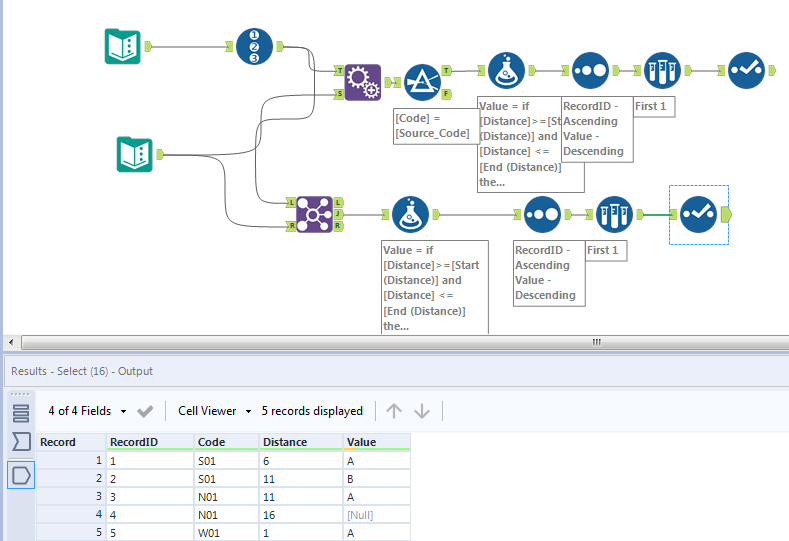789x541 pixels.
Task: Click the Distance column header
Action: (x=301, y=442)
